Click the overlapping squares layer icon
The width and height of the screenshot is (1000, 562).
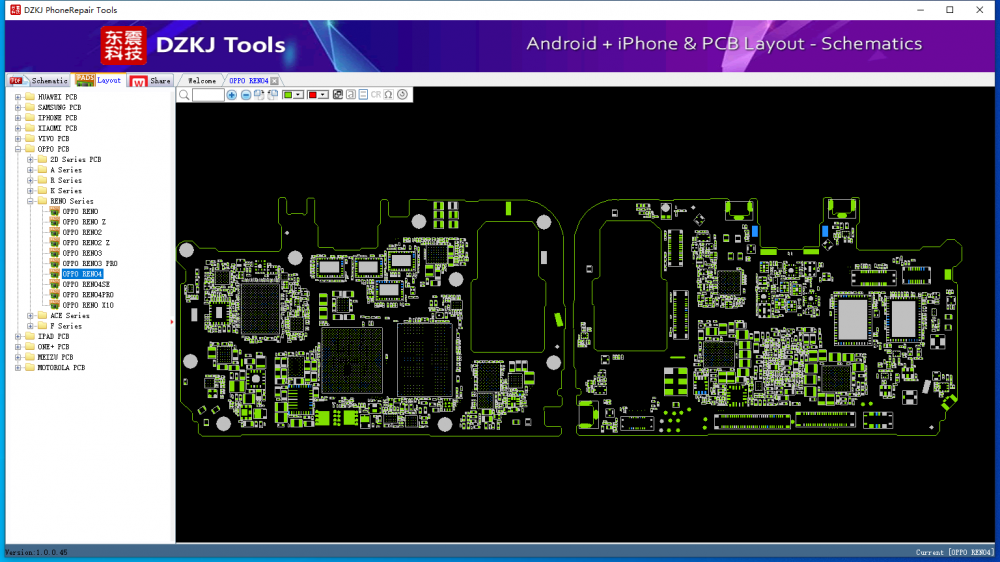pos(337,95)
